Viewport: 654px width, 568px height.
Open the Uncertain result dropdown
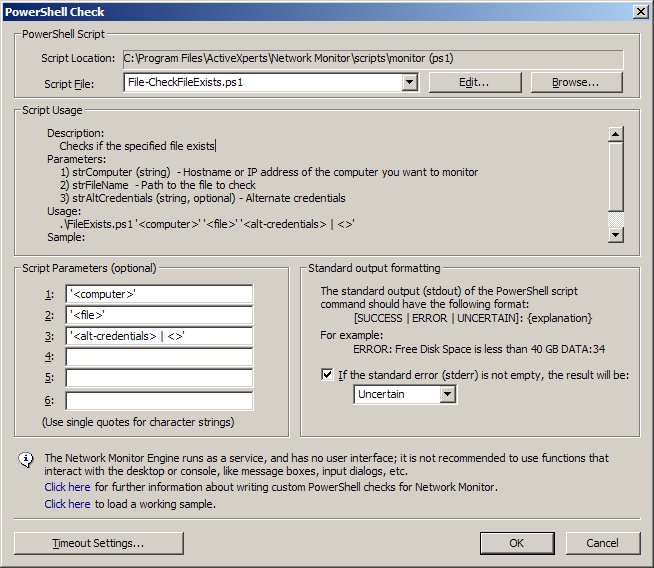[447, 394]
